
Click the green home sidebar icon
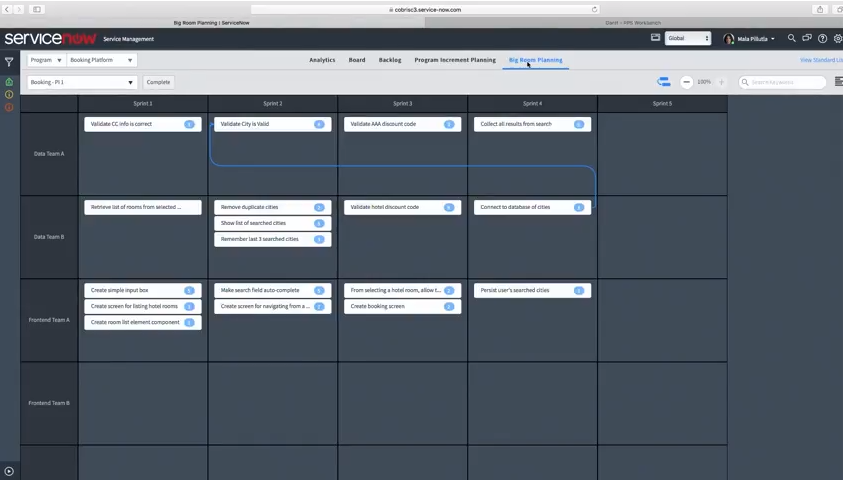[x=9, y=82]
